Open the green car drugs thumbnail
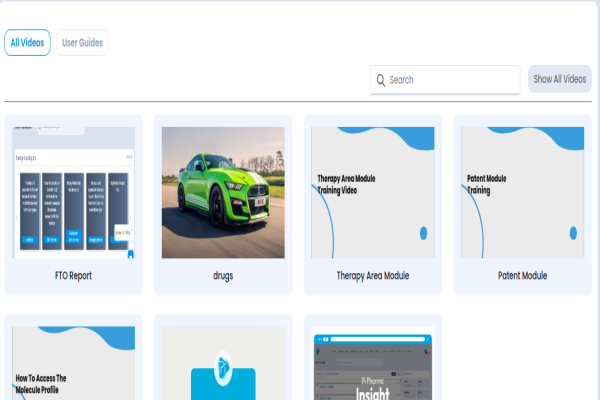This screenshot has height=400, width=600. pos(223,193)
